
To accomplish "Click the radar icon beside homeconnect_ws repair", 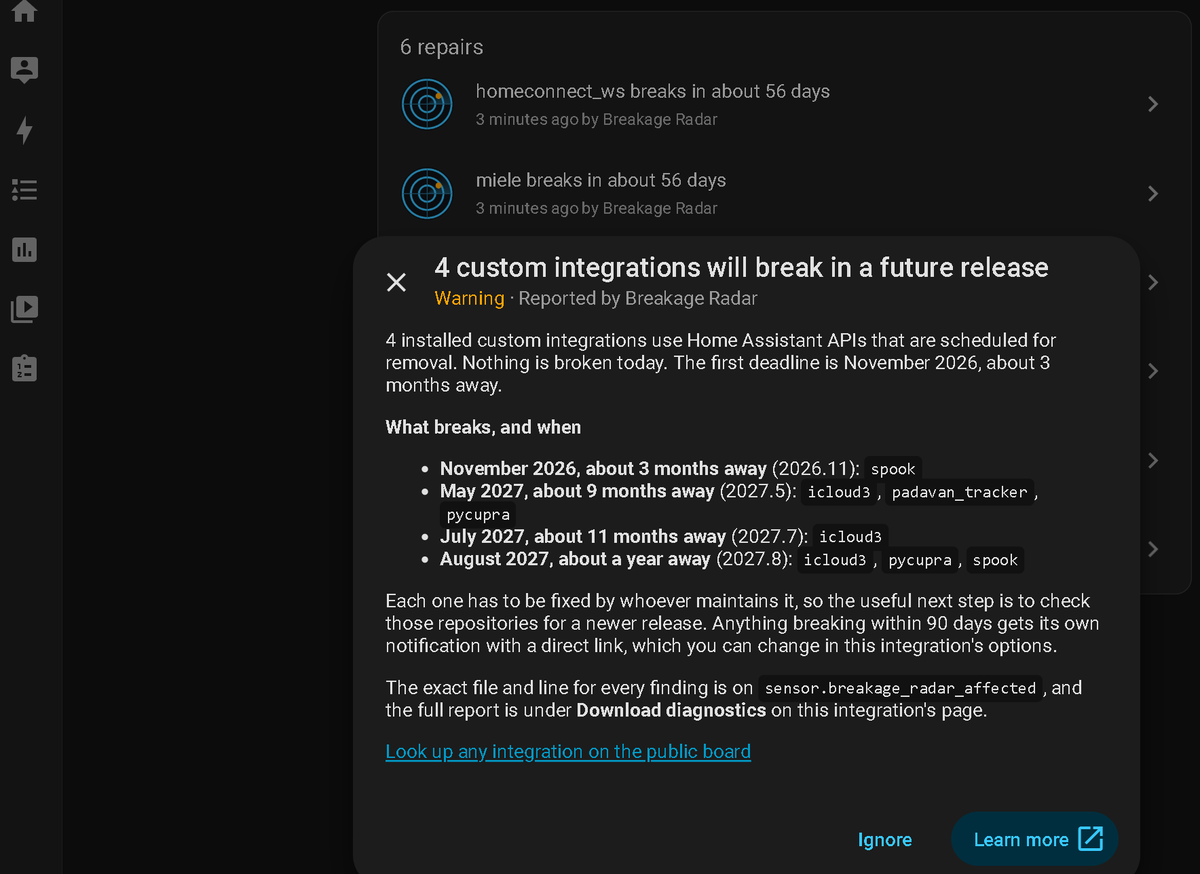I will (427, 103).
